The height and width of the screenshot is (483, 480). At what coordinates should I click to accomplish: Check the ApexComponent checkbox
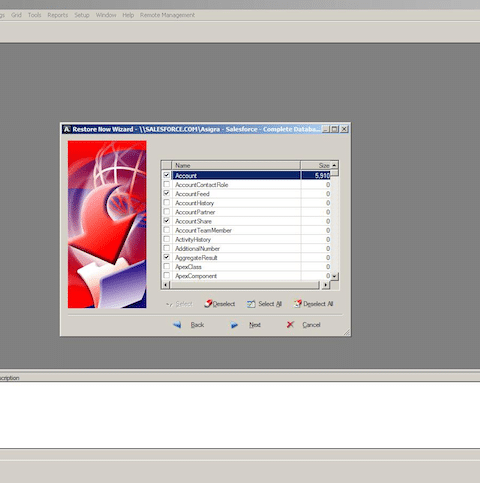coord(166,275)
